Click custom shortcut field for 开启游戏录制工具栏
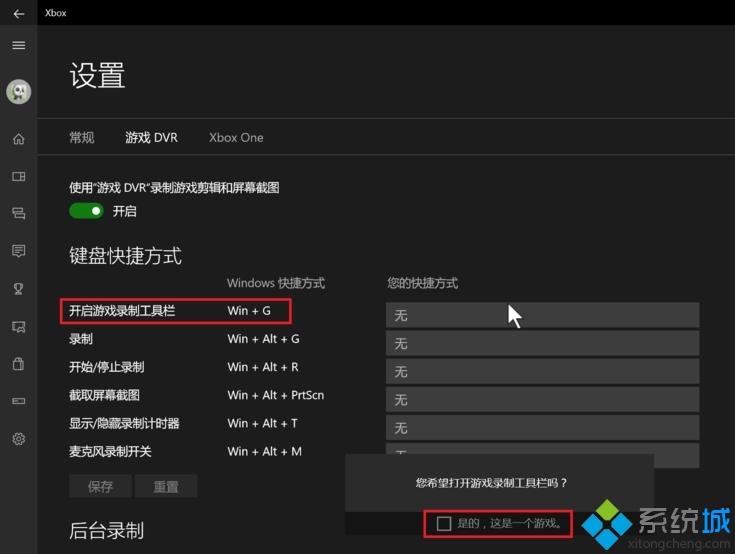 point(542,315)
